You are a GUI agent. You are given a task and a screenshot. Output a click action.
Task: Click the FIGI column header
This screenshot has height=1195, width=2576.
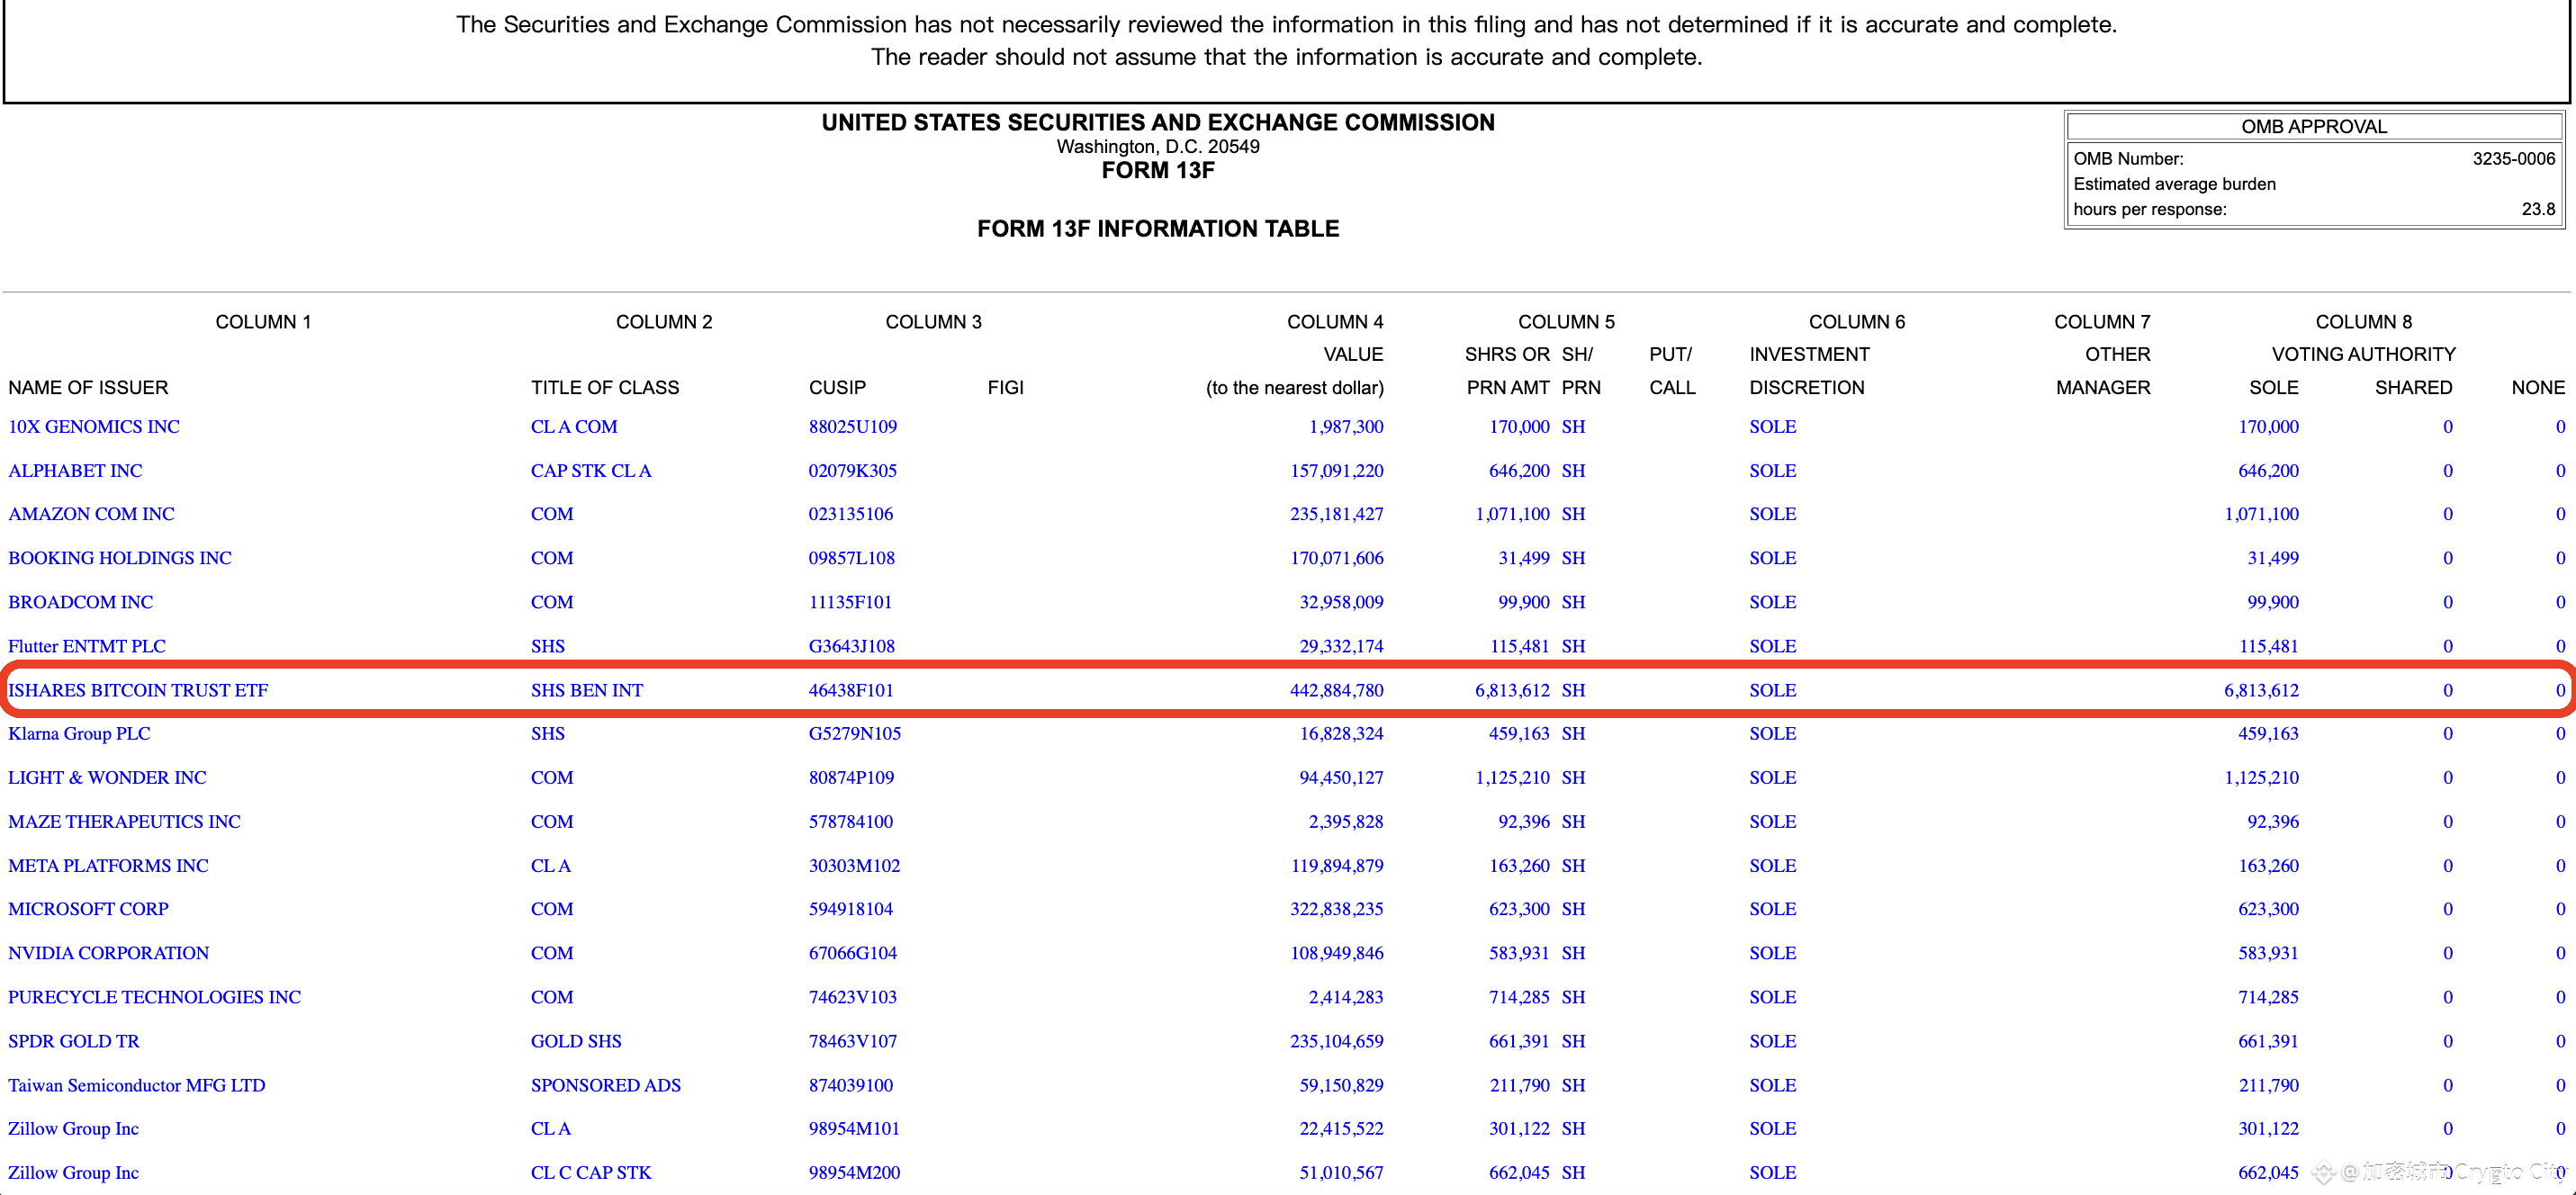coord(1005,388)
